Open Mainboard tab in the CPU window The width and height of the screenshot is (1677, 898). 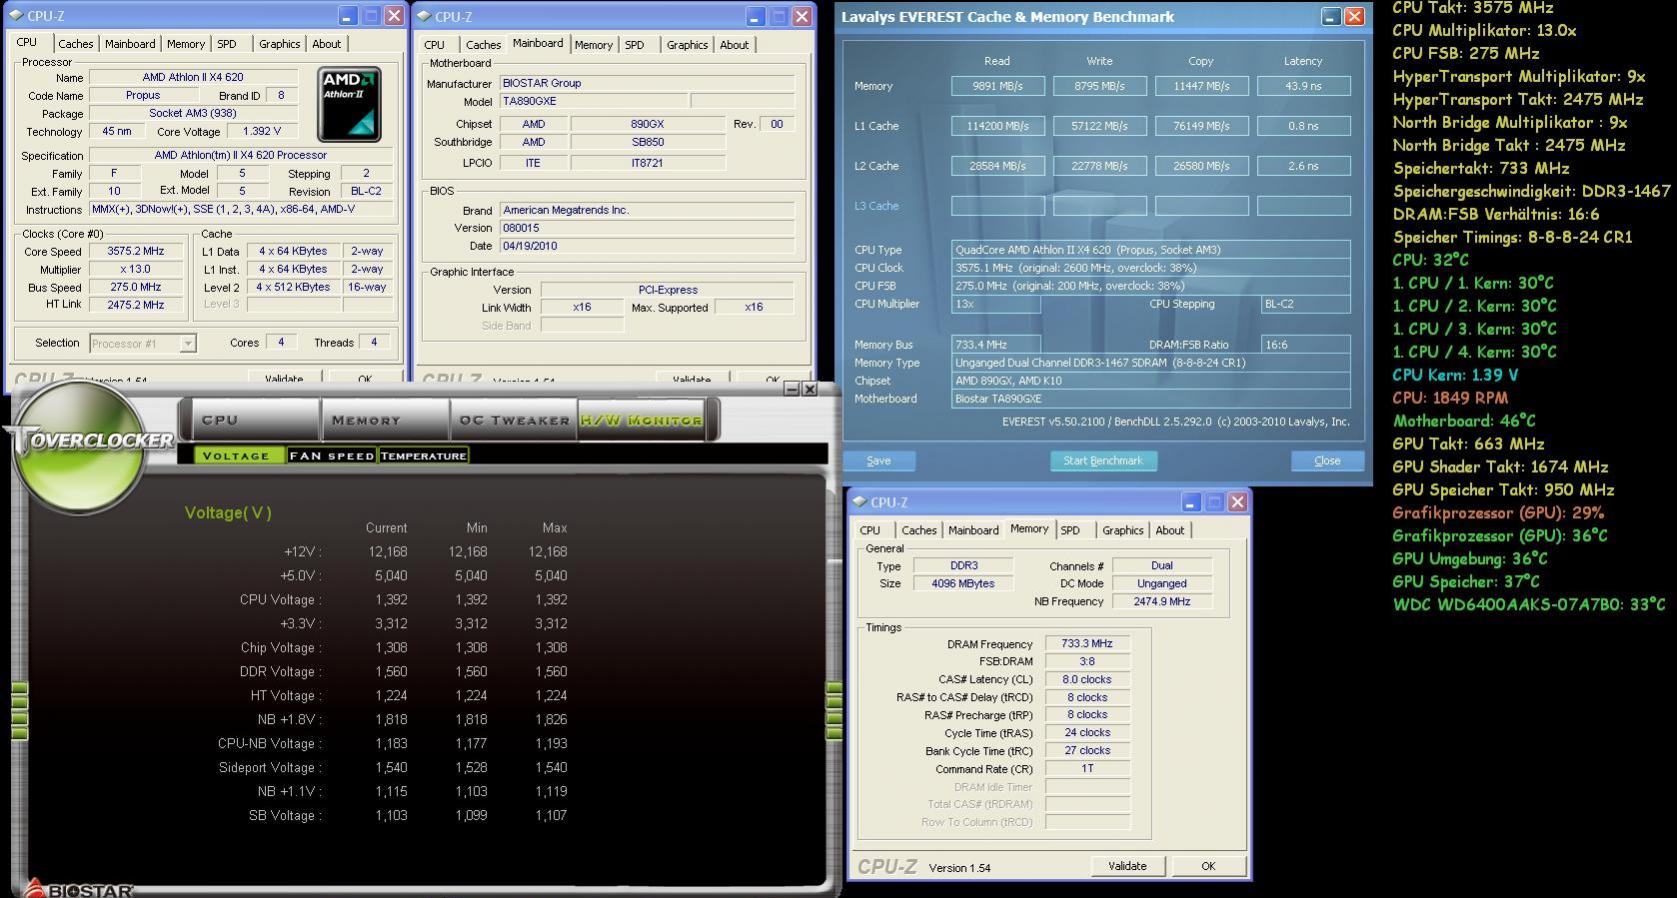coord(130,44)
